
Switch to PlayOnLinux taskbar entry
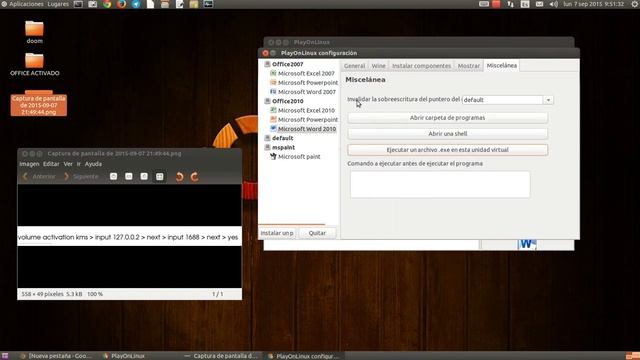pyautogui.click(x=124, y=356)
